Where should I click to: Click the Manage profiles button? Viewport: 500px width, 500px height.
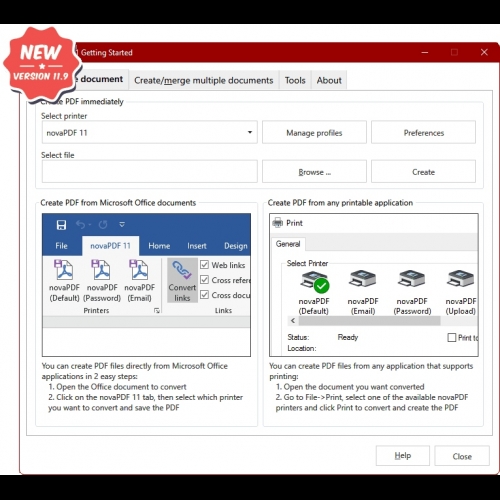(x=314, y=133)
